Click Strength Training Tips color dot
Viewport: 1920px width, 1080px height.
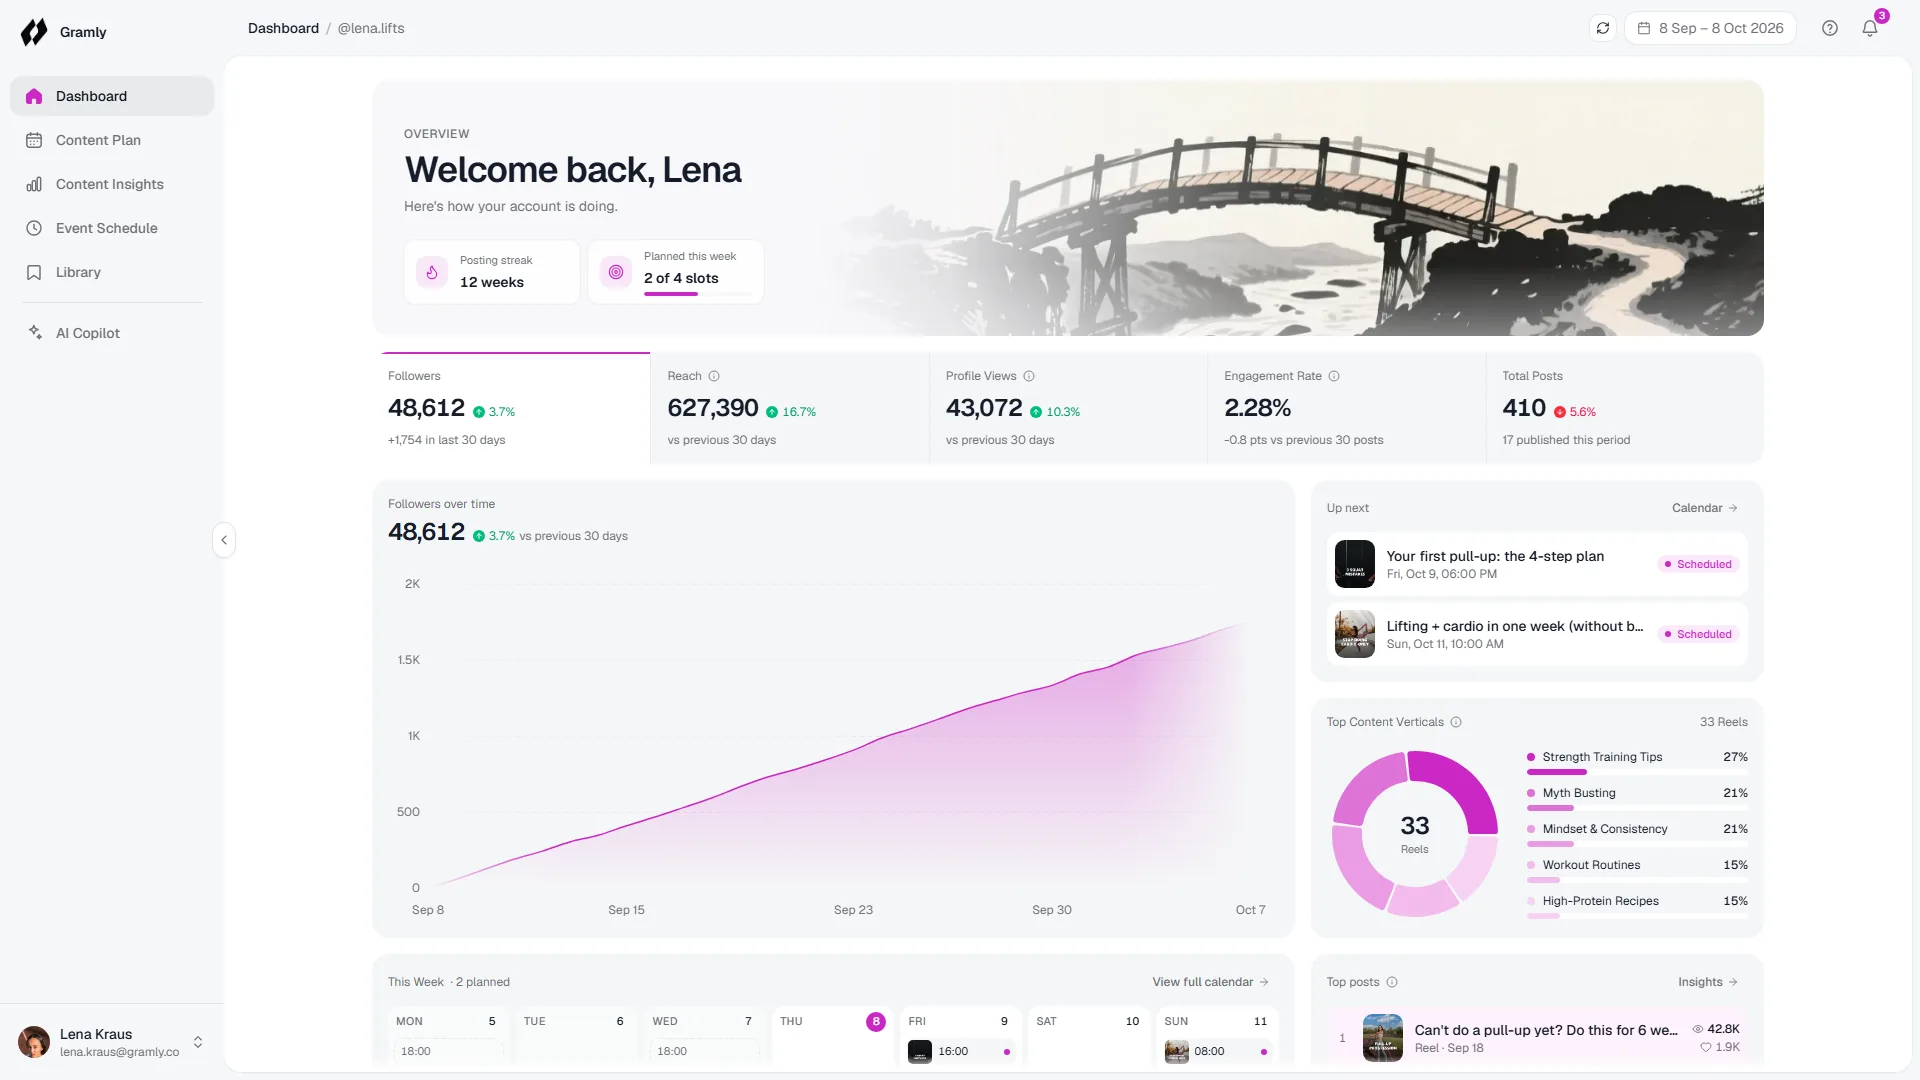coord(1531,757)
